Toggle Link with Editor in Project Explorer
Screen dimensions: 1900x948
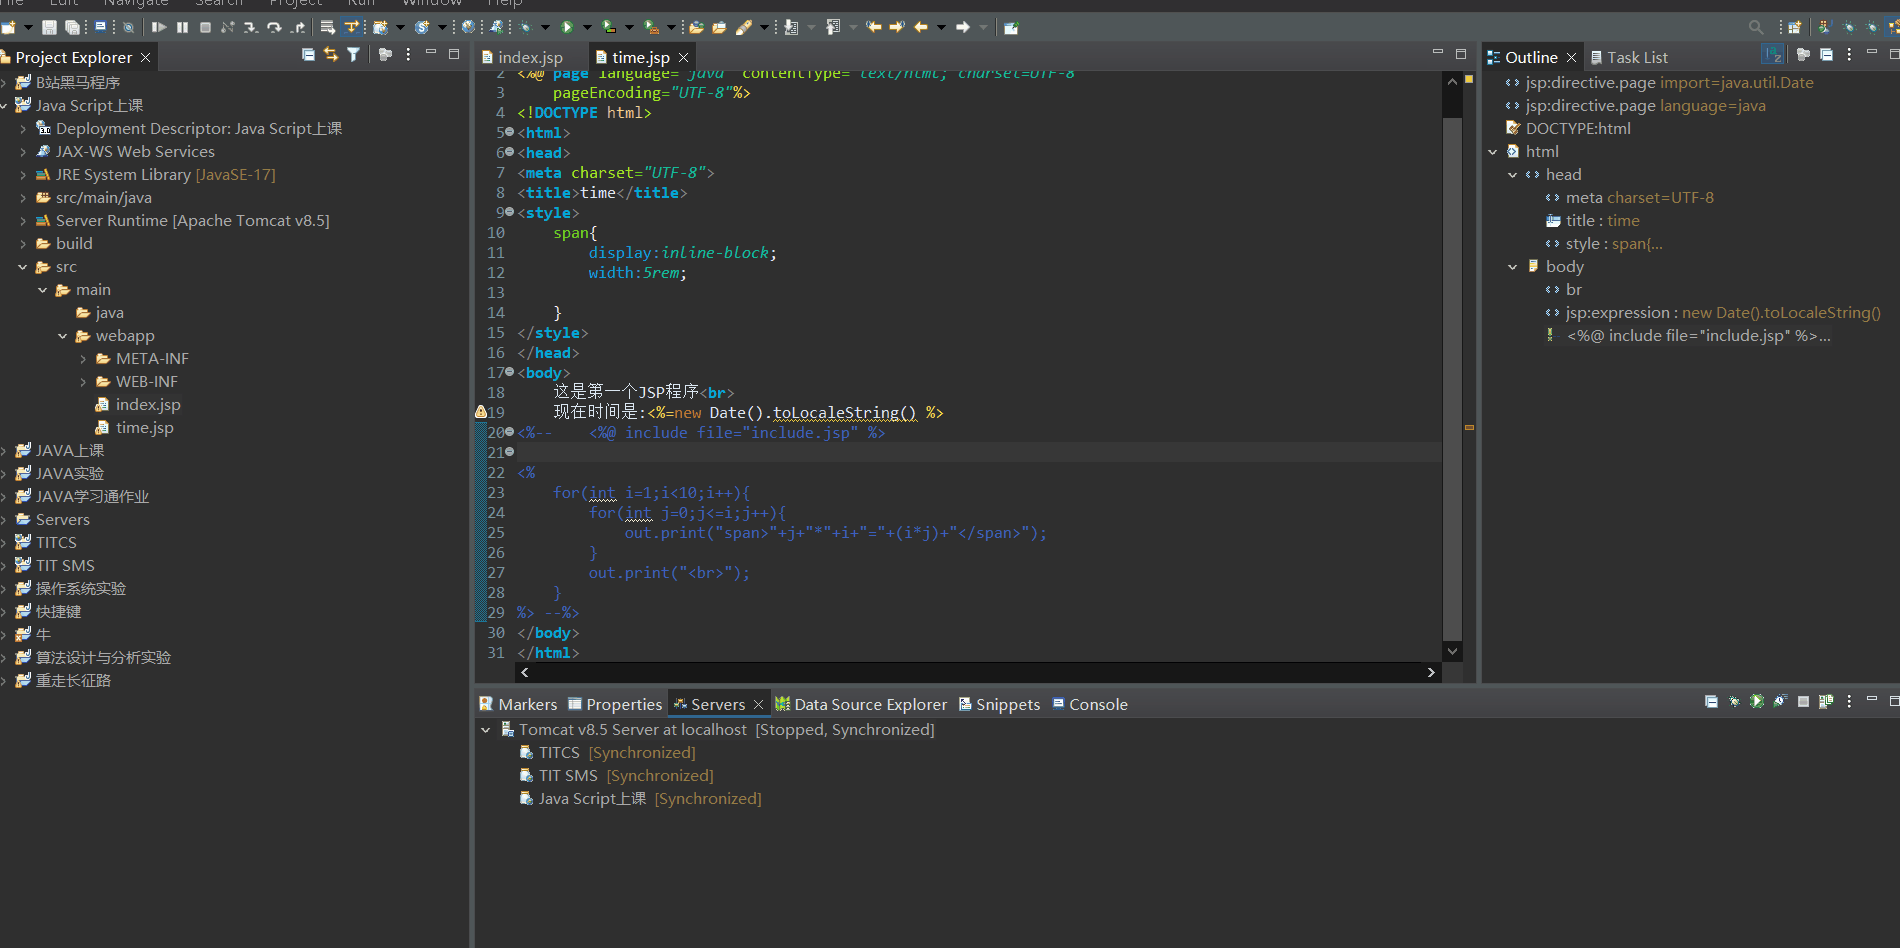click(x=331, y=55)
